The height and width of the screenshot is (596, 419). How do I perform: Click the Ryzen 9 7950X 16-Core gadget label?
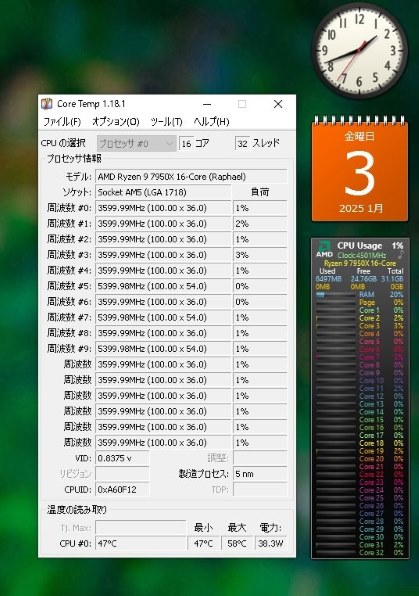click(x=360, y=263)
